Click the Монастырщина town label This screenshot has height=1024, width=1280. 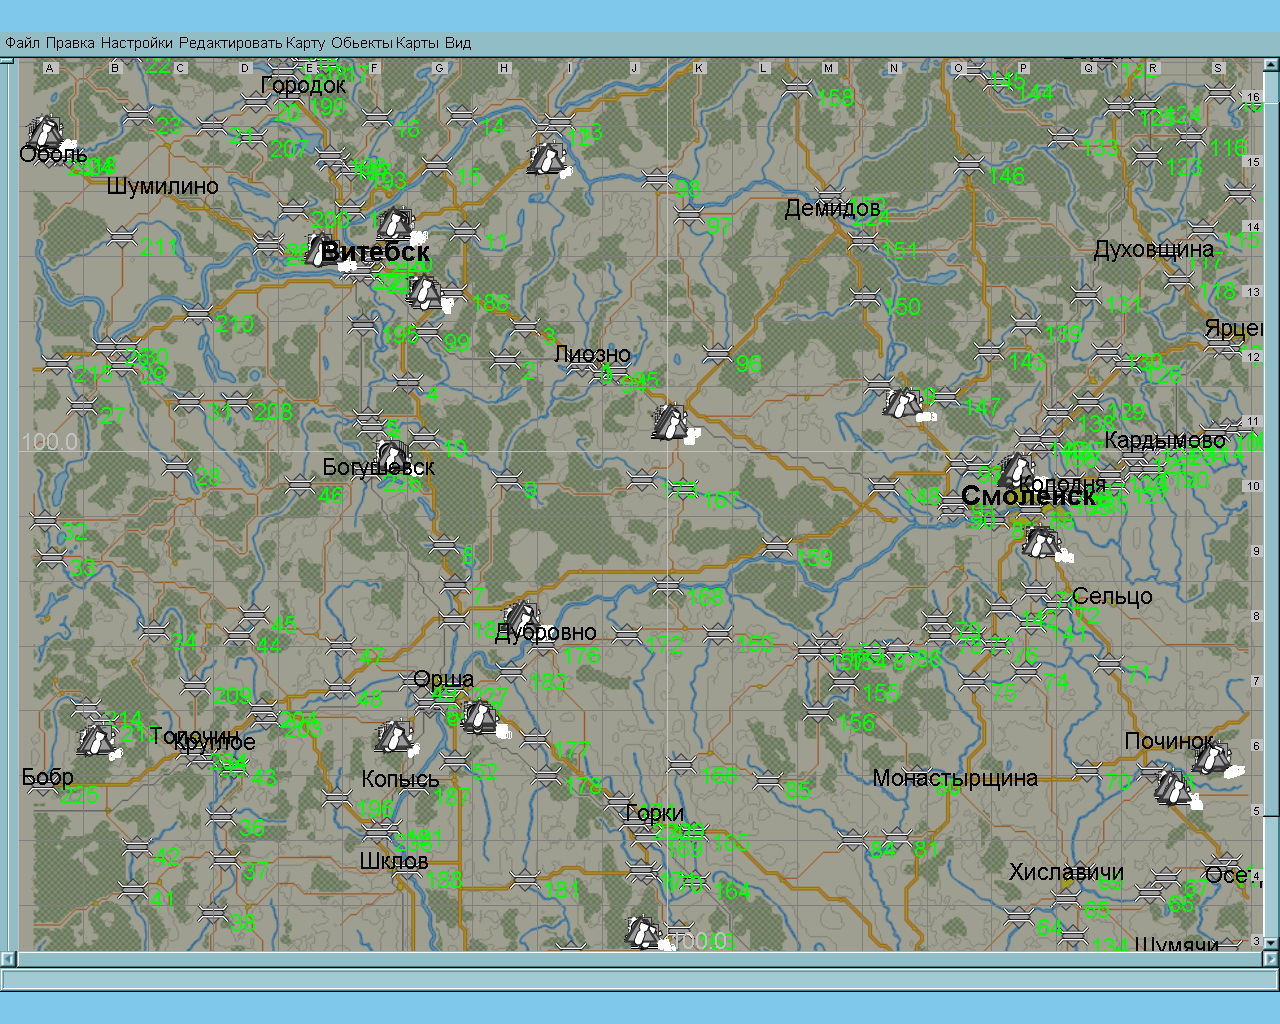[955, 778]
